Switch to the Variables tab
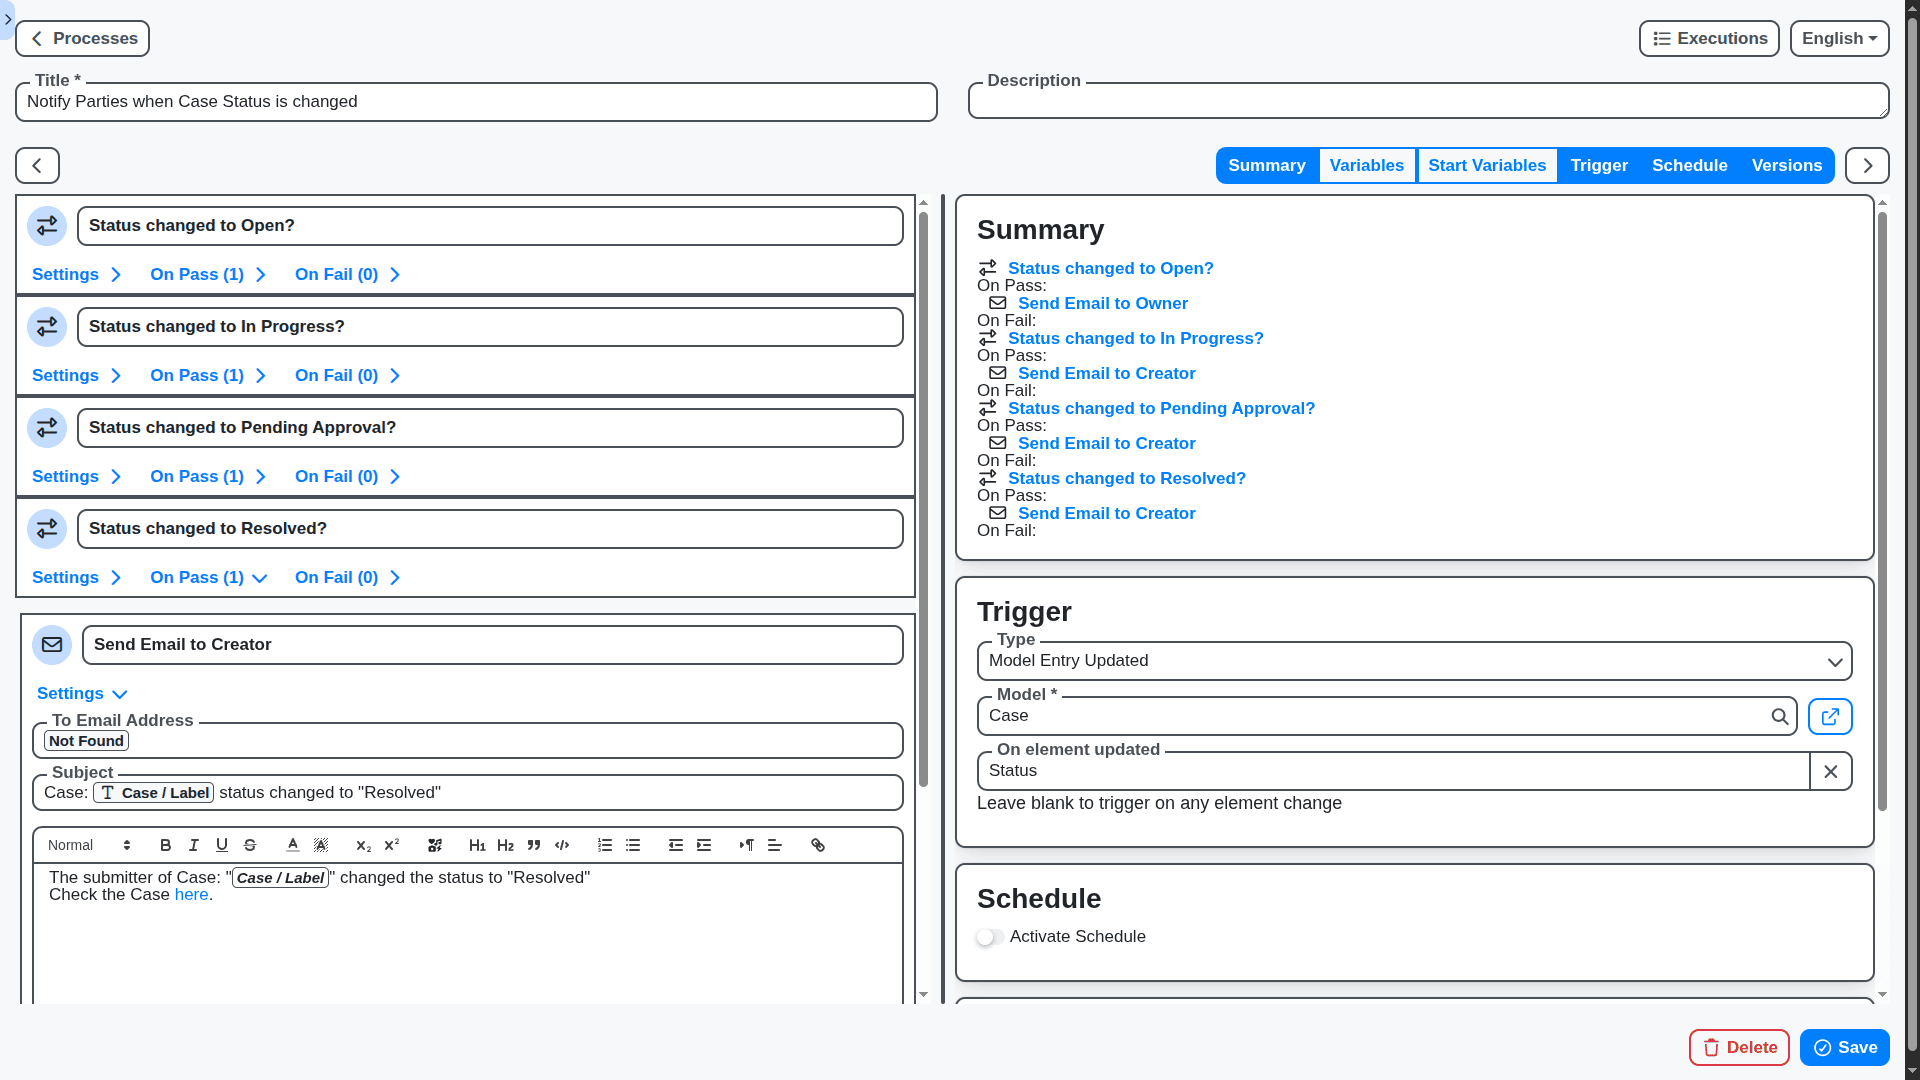1920x1080 pixels. coord(1367,165)
